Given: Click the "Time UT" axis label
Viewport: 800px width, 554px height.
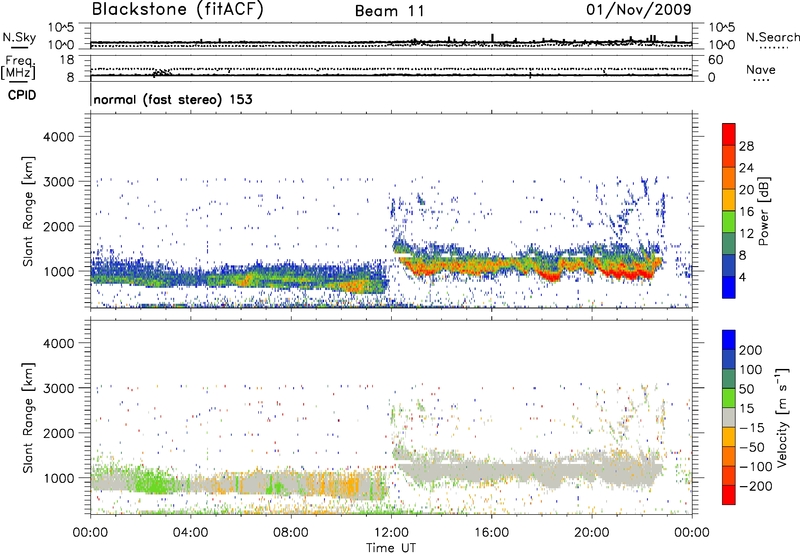Looking at the screenshot, I should tap(391, 548).
